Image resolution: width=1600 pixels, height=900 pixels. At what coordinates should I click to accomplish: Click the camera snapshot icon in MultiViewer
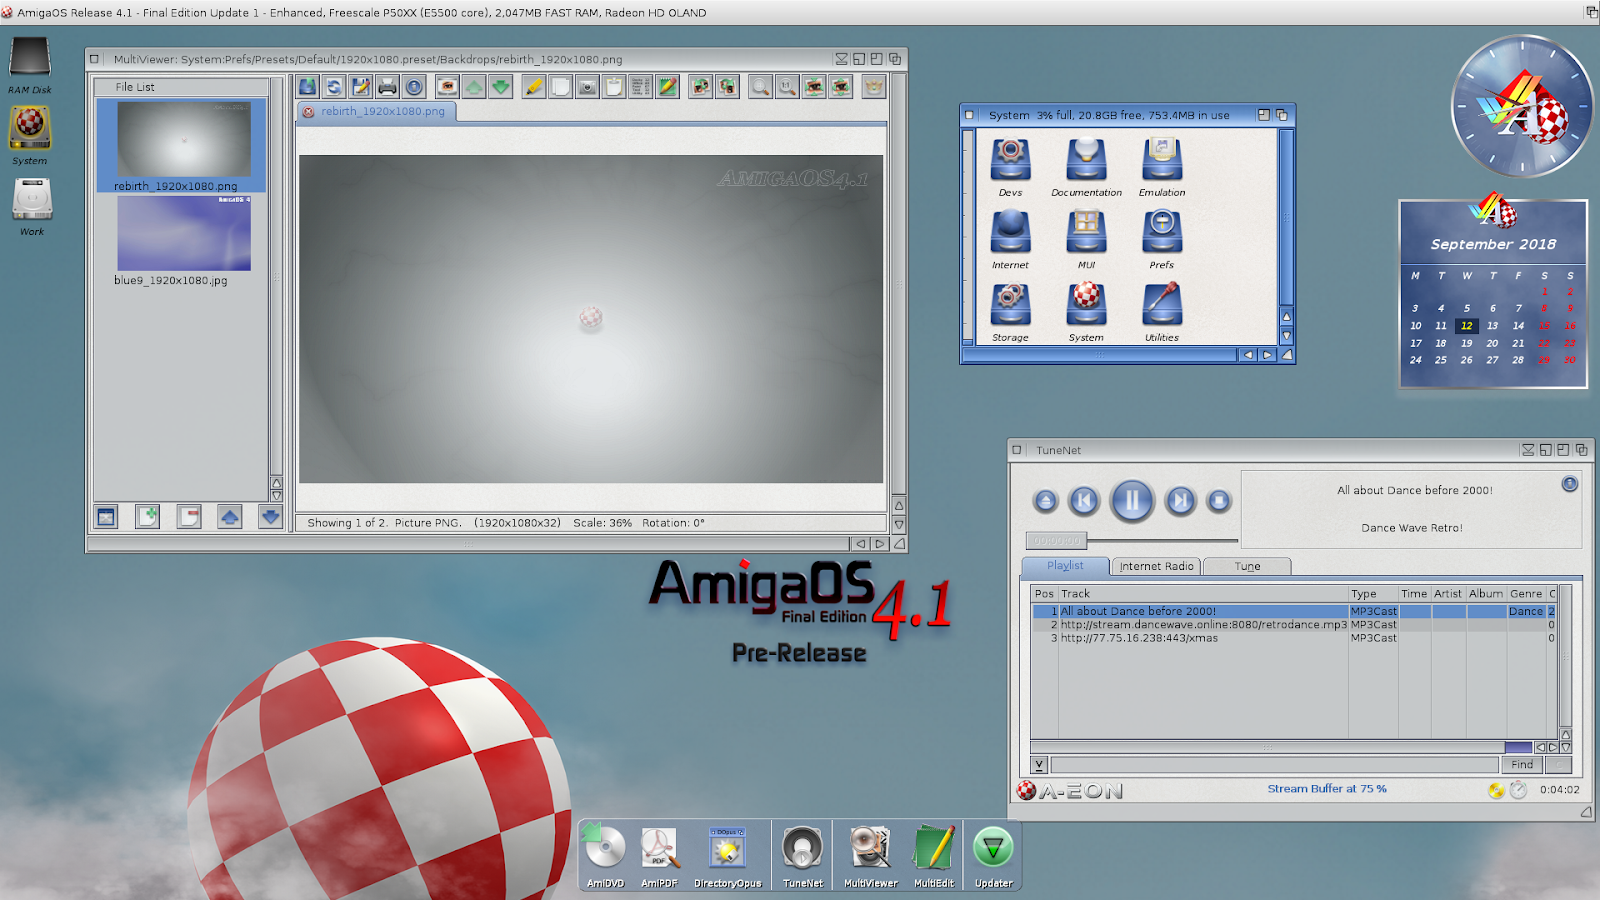point(587,87)
